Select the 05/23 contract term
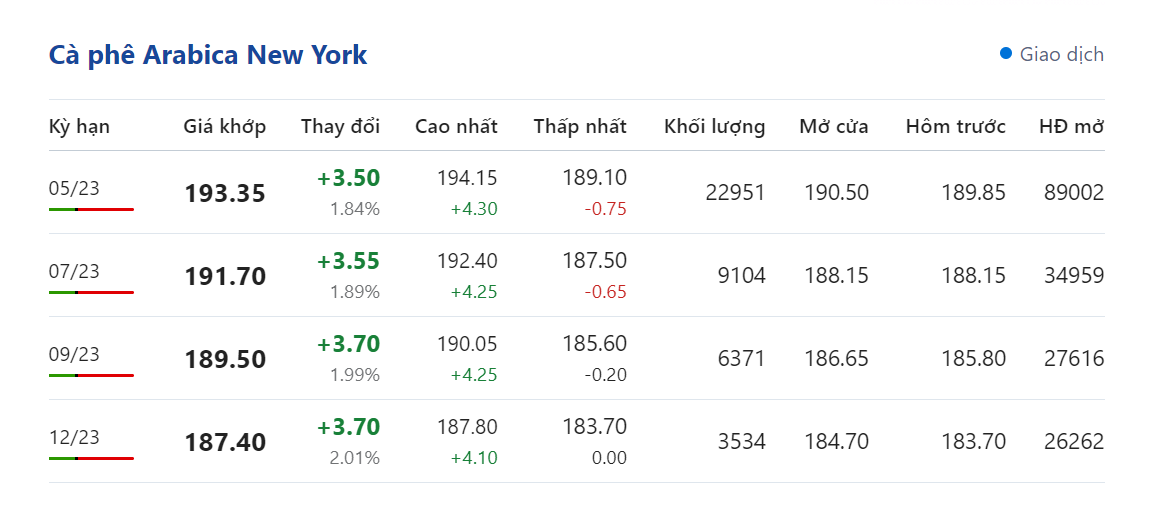 [x=74, y=188]
